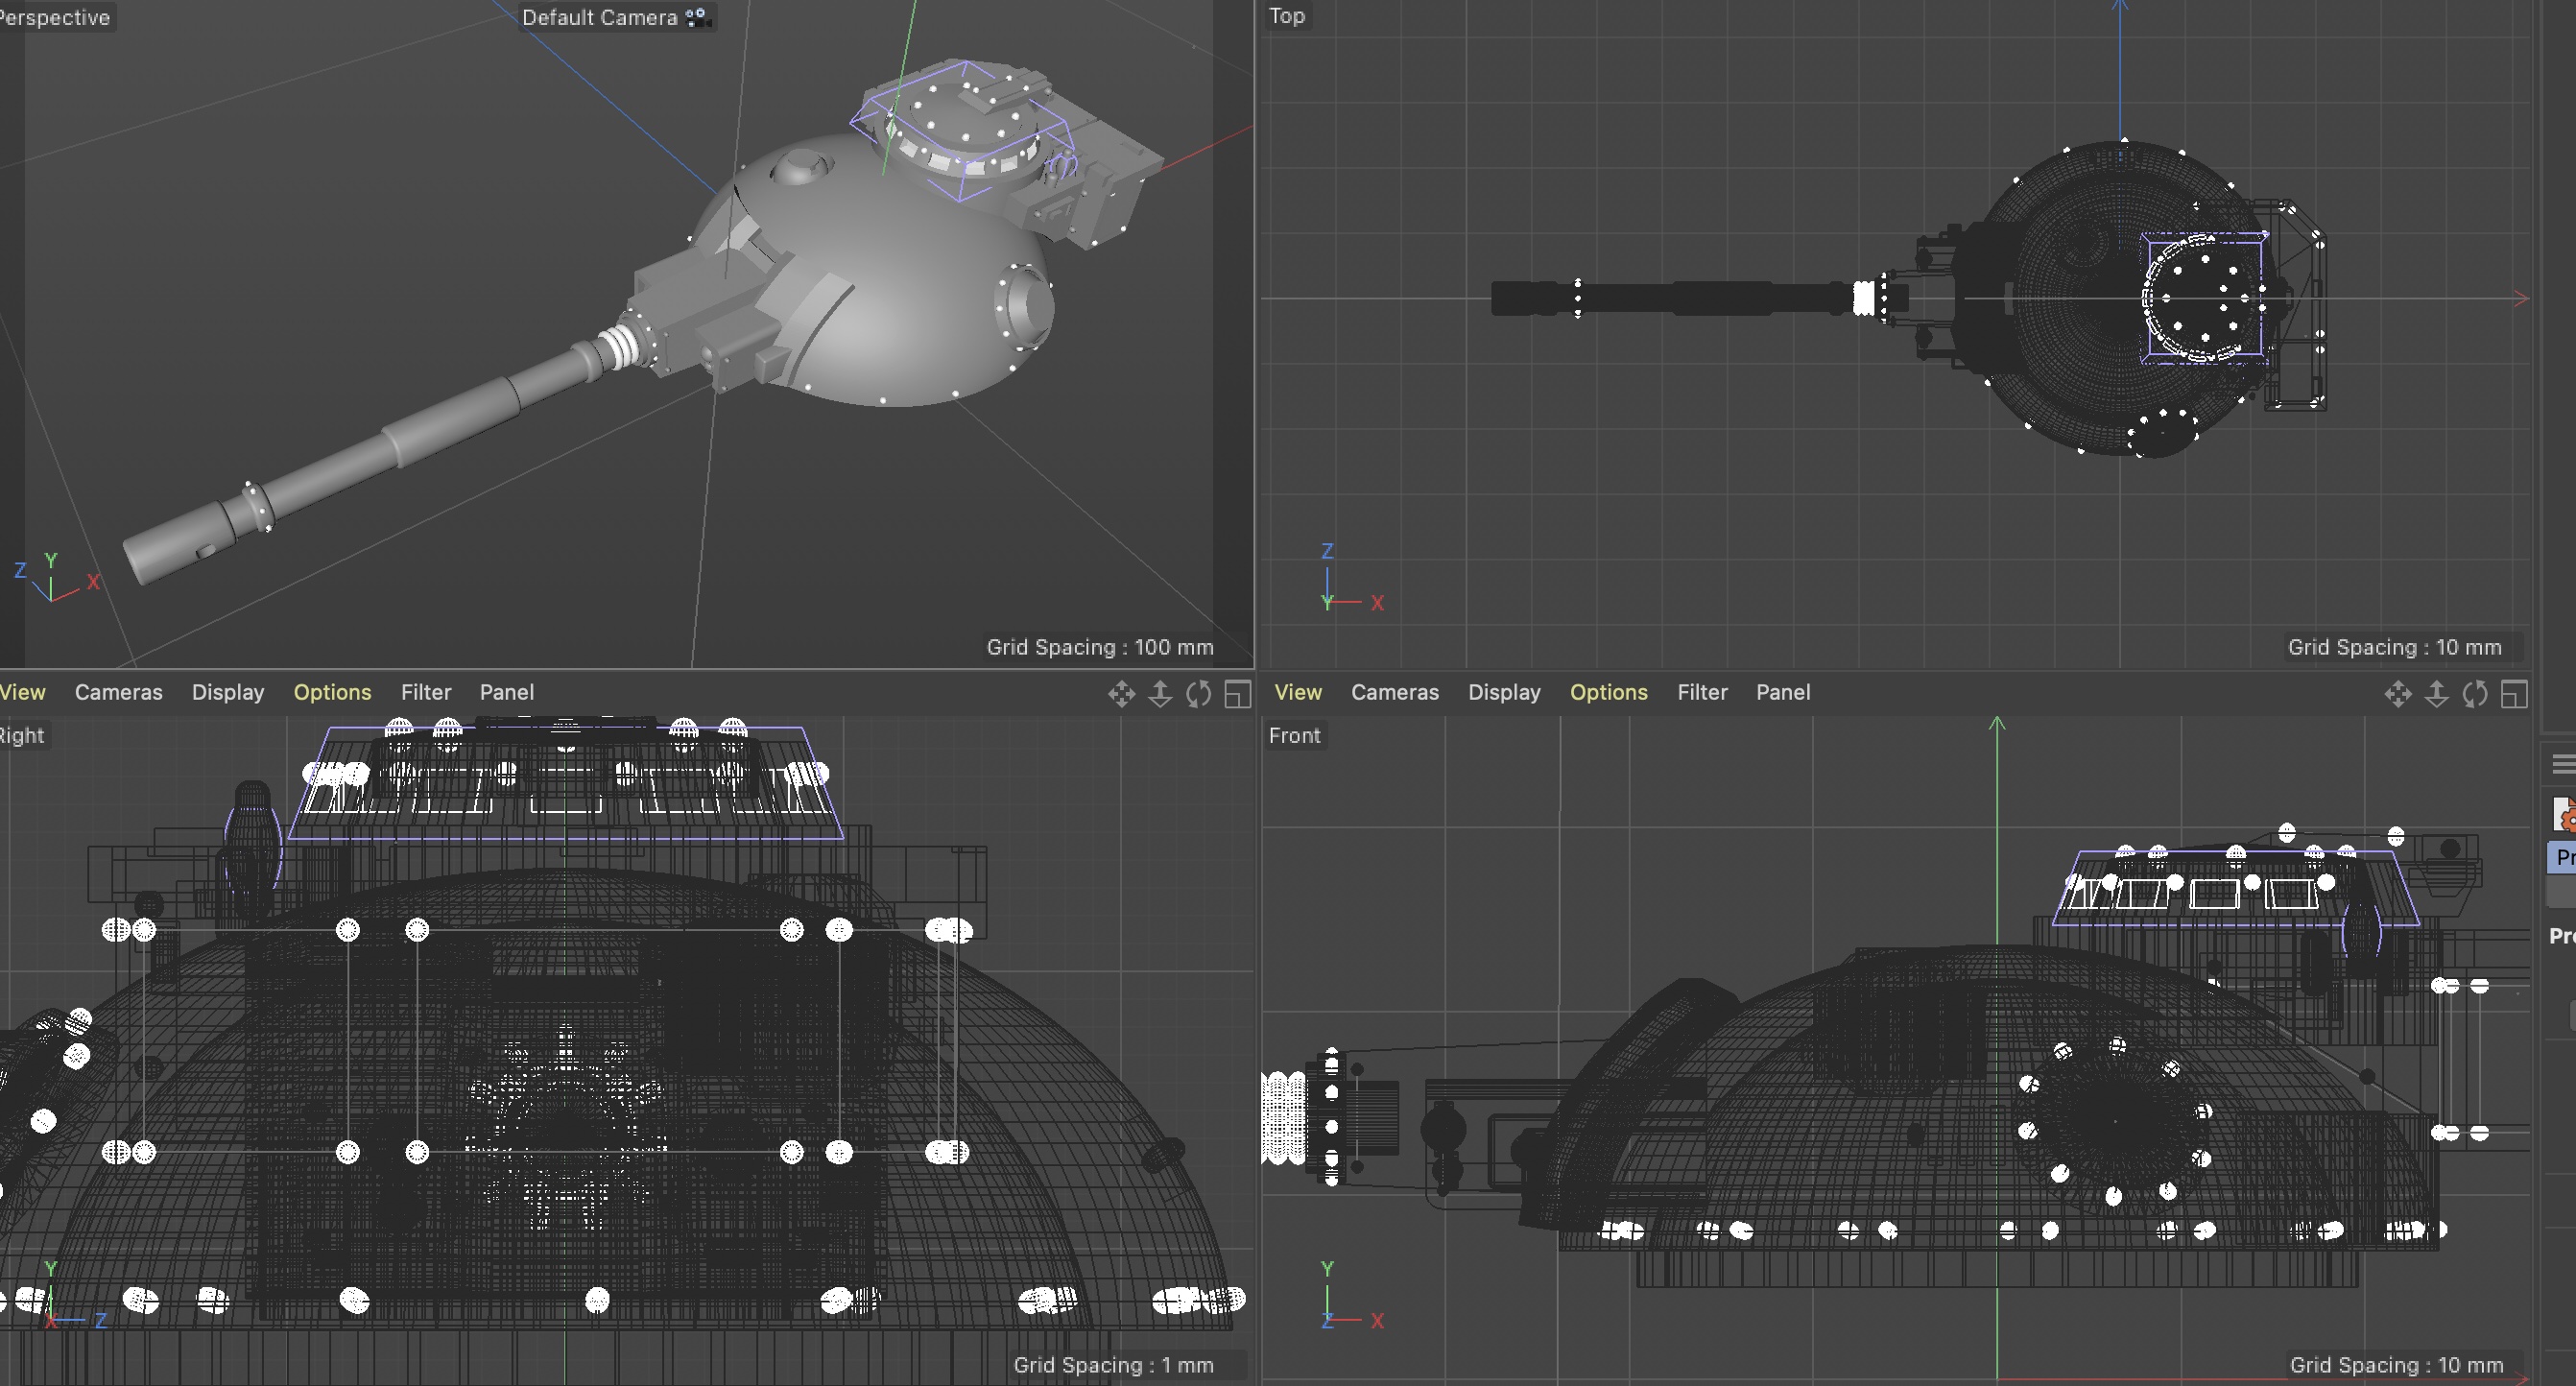The width and height of the screenshot is (2576, 1386).
Task: Click Grid Spacing 100 mm text in Perspective view
Action: pos(1100,647)
